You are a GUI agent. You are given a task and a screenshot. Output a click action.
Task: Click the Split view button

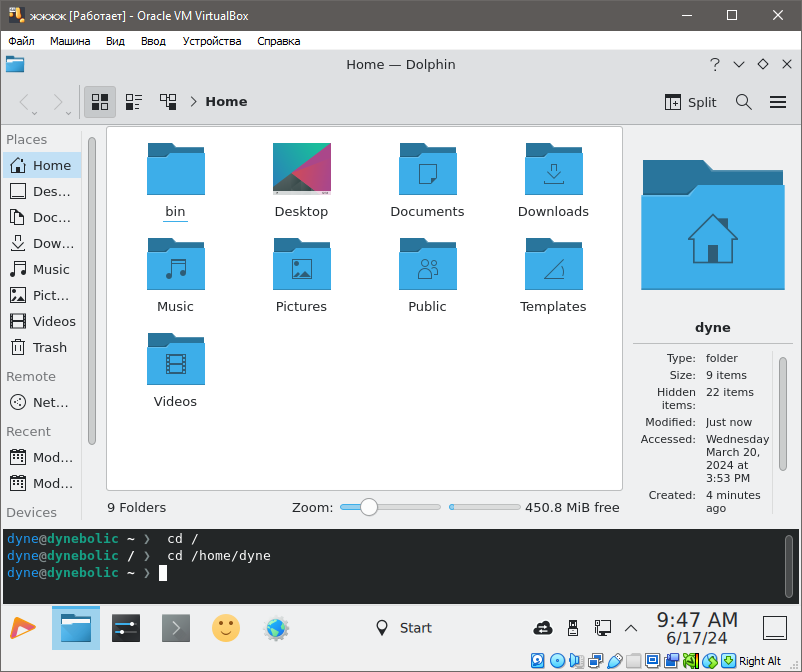(690, 102)
